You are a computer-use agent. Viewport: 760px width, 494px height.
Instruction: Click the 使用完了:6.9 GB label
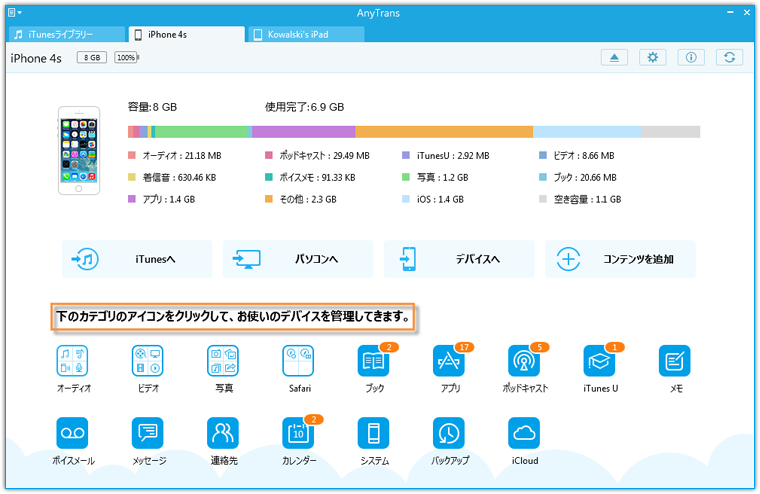click(x=304, y=107)
